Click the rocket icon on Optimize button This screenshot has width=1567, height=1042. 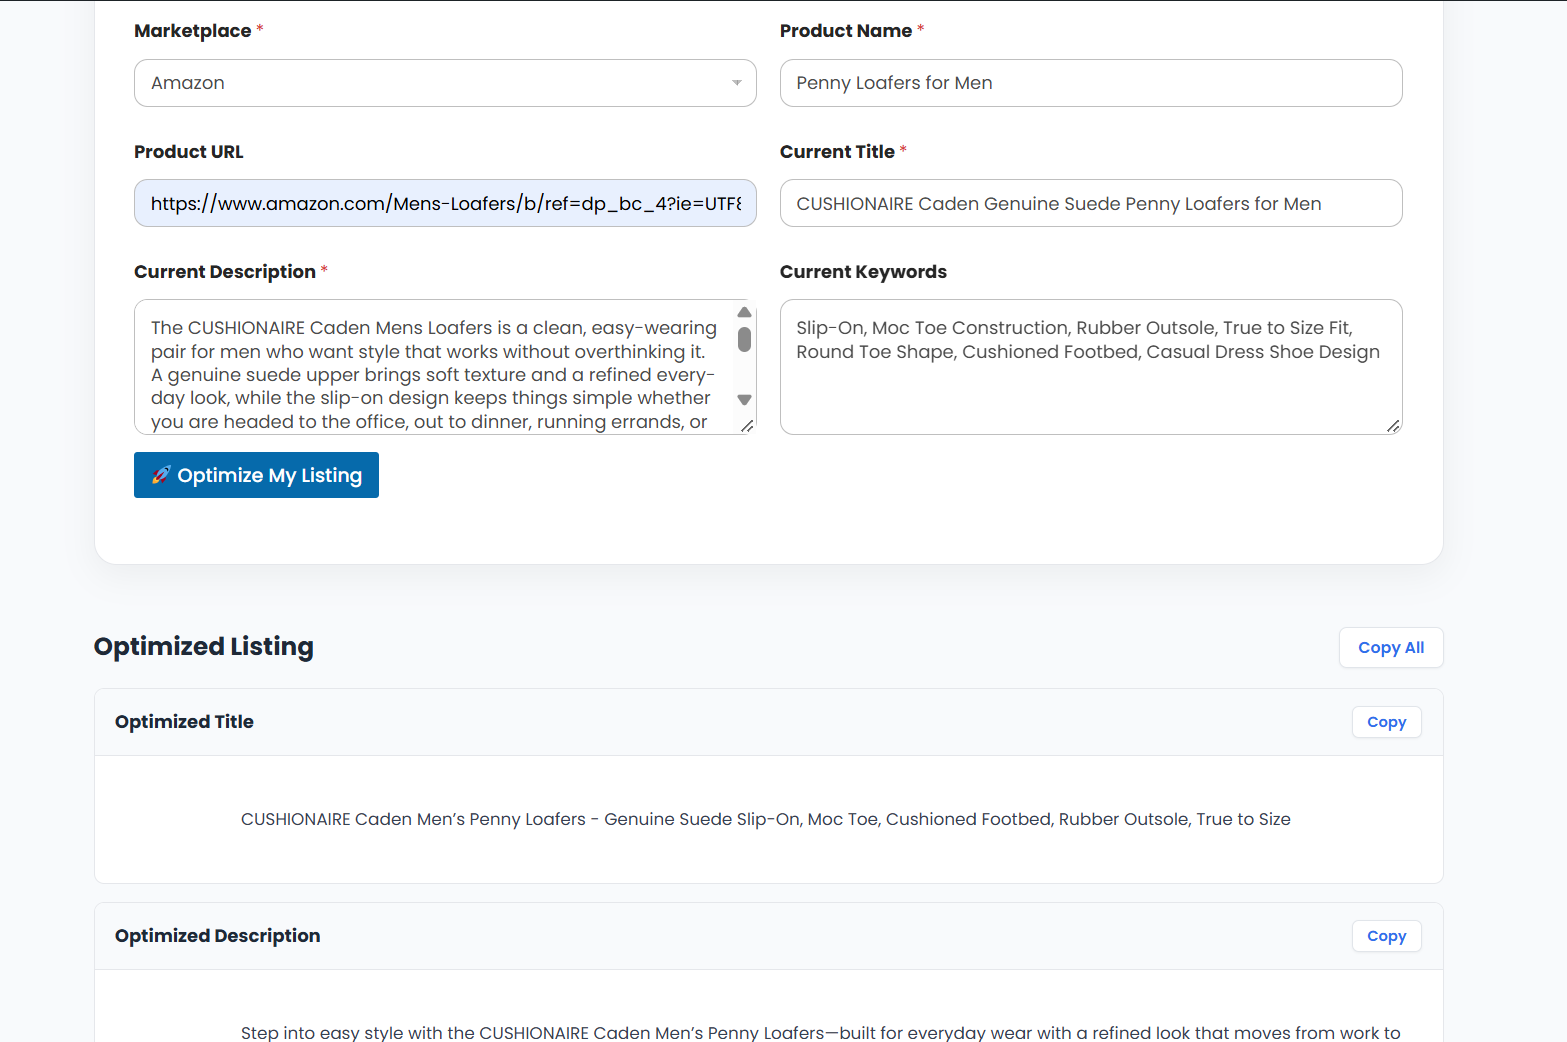pos(161,475)
